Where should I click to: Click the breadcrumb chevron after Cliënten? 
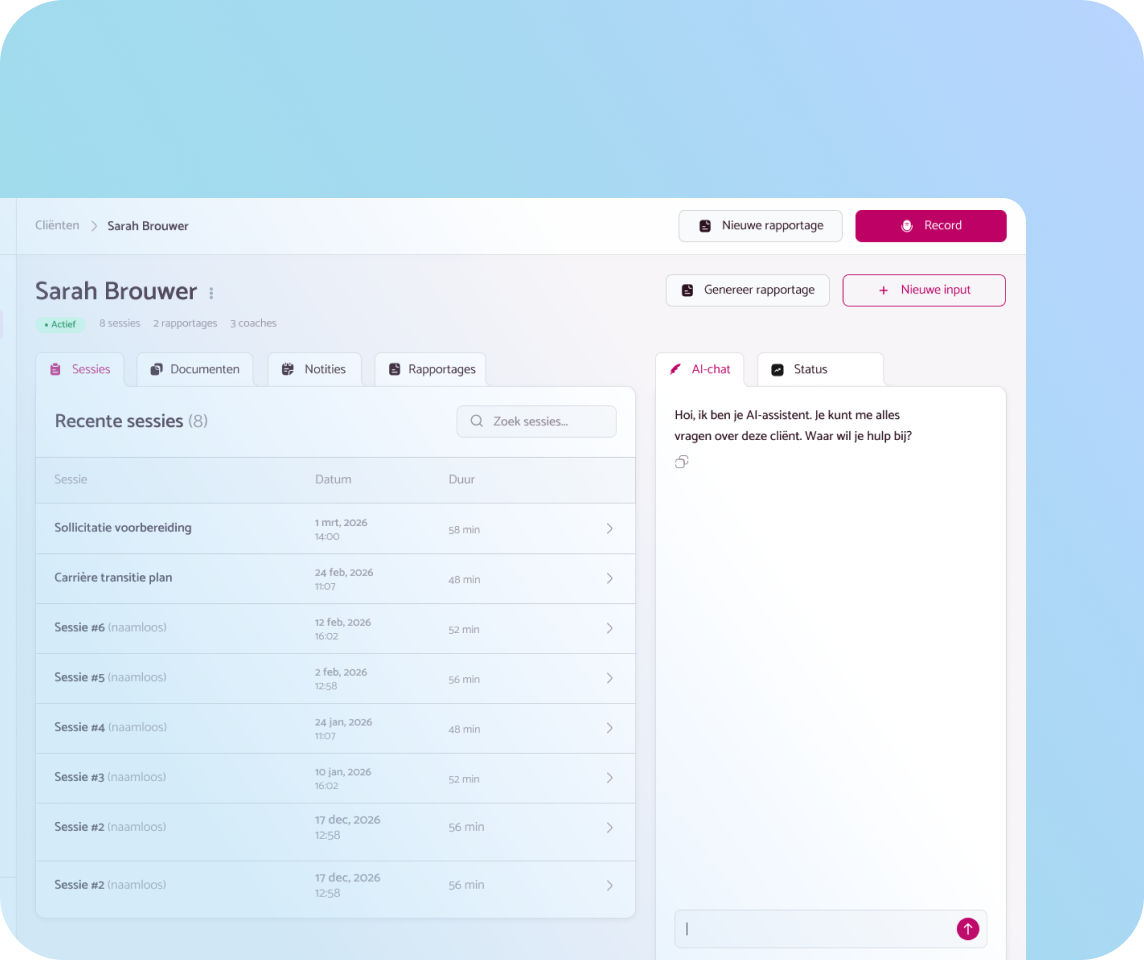coord(94,226)
